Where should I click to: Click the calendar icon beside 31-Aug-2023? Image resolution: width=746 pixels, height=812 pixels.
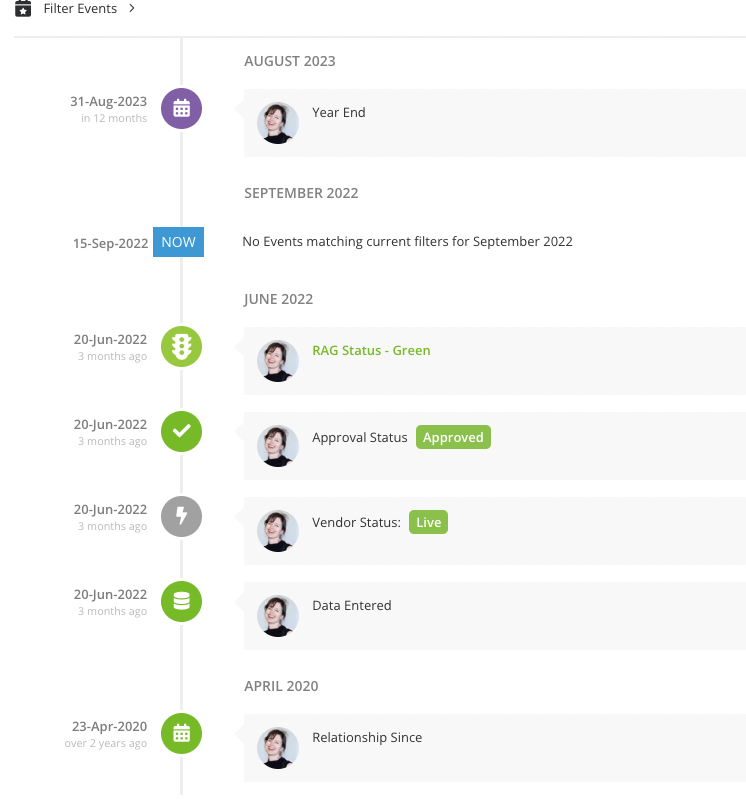[181, 108]
